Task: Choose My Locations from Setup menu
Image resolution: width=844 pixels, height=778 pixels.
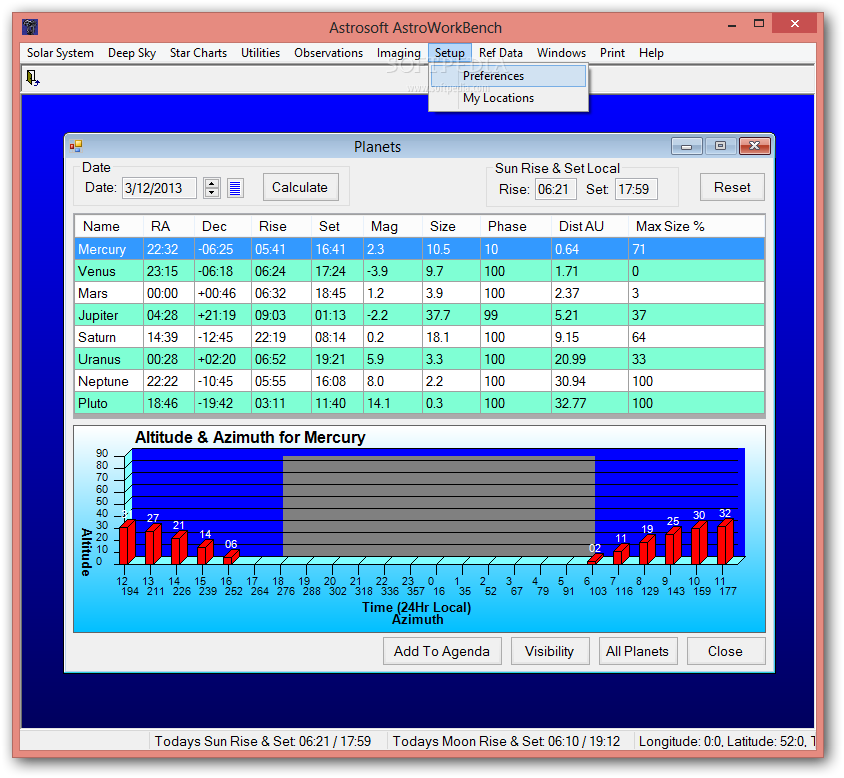Action: click(x=508, y=98)
